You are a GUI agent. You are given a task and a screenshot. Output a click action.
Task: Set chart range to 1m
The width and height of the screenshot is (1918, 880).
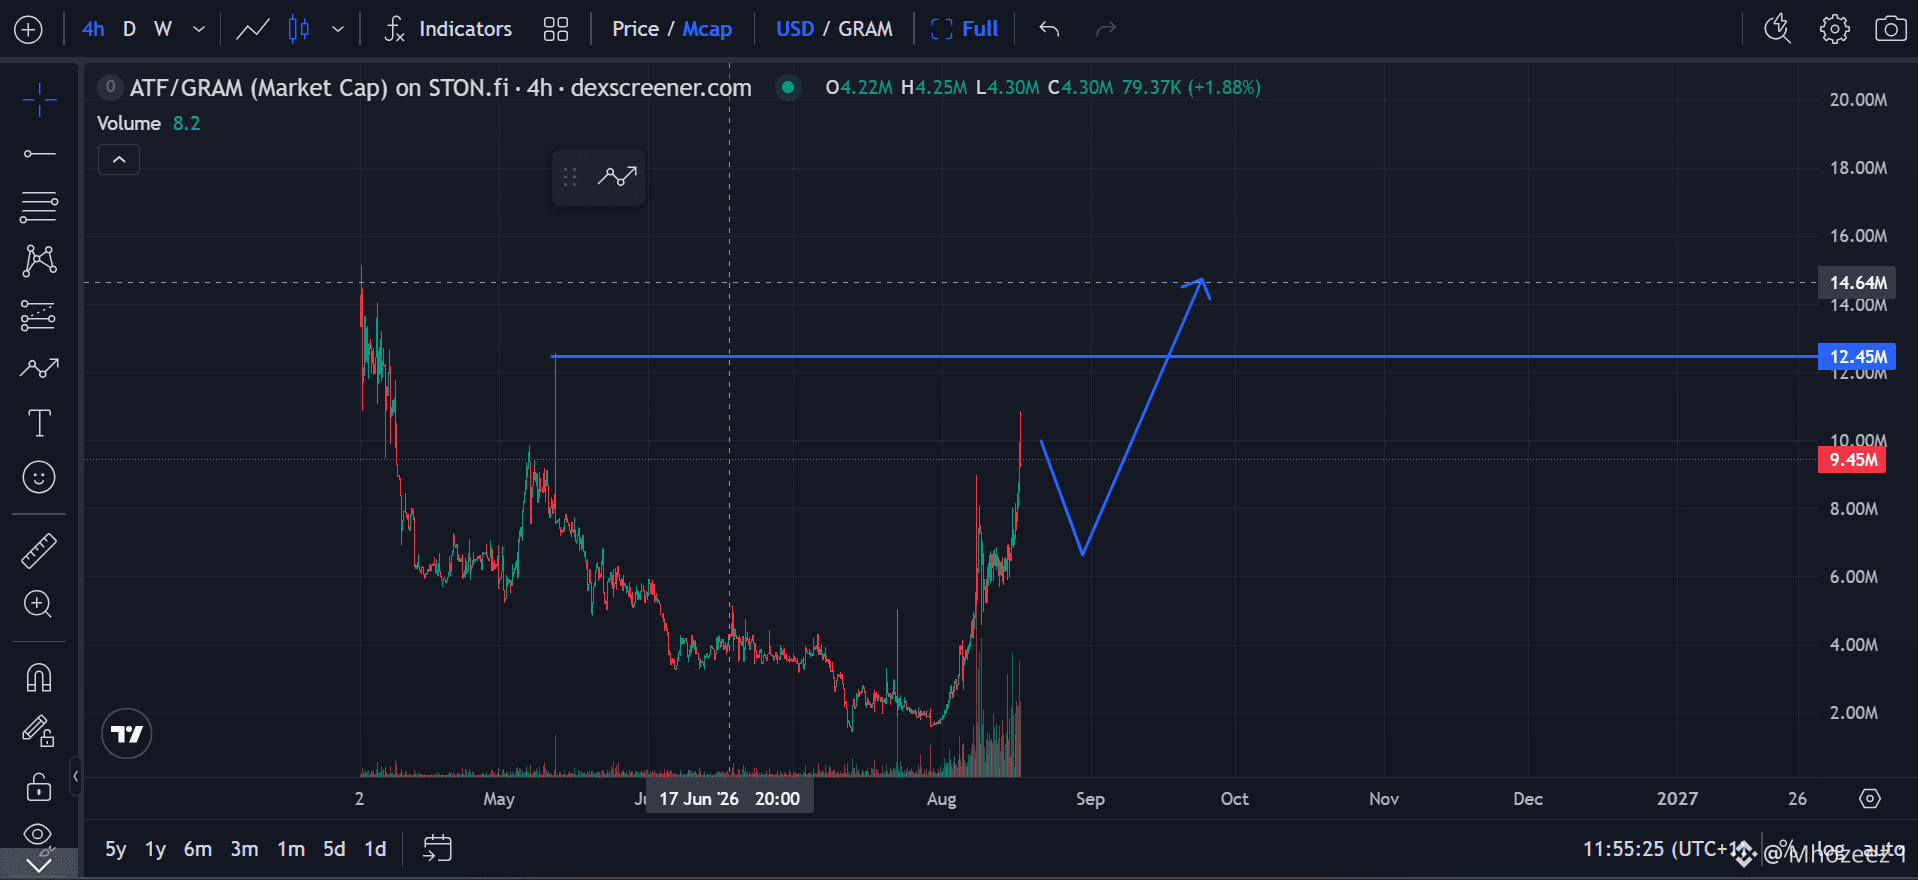click(291, 849)
